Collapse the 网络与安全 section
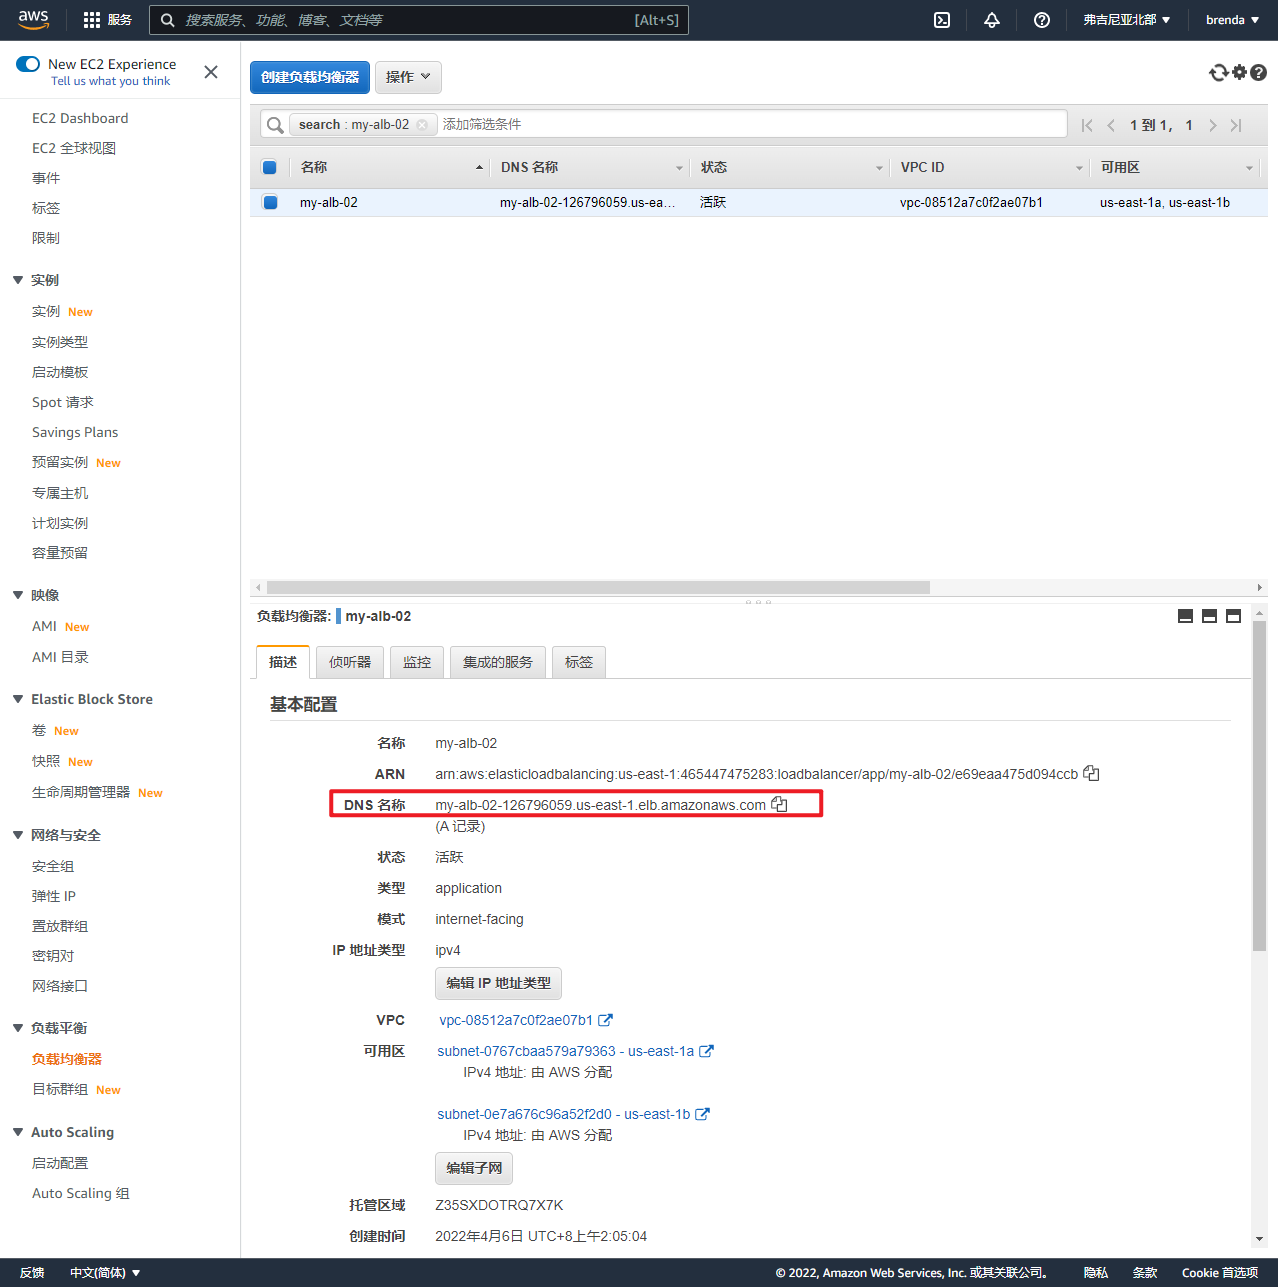This screenshot has height=1287, width=1278. pos(18,835)
